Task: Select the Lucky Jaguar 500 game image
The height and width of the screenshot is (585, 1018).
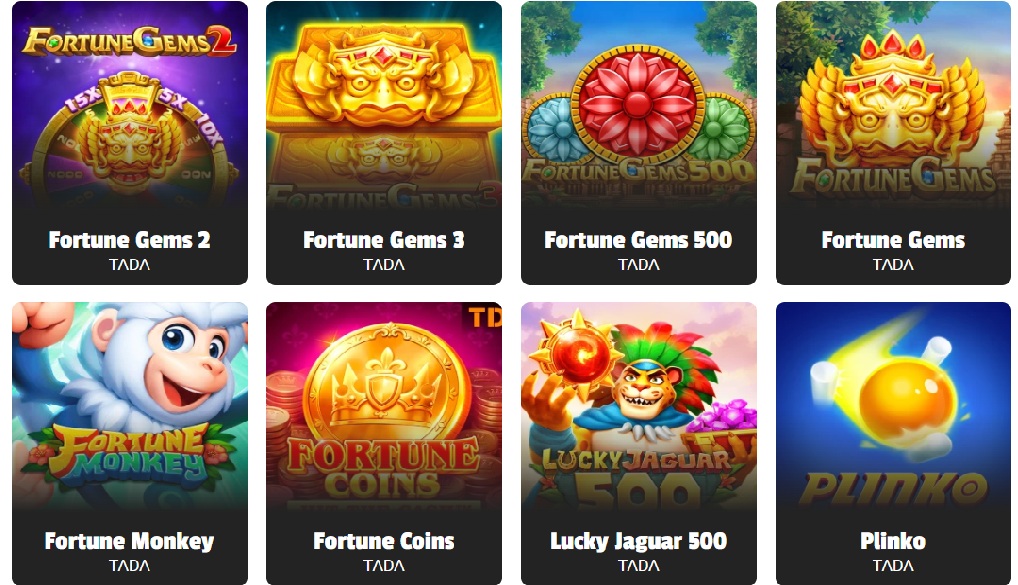Action: (639, 406)
